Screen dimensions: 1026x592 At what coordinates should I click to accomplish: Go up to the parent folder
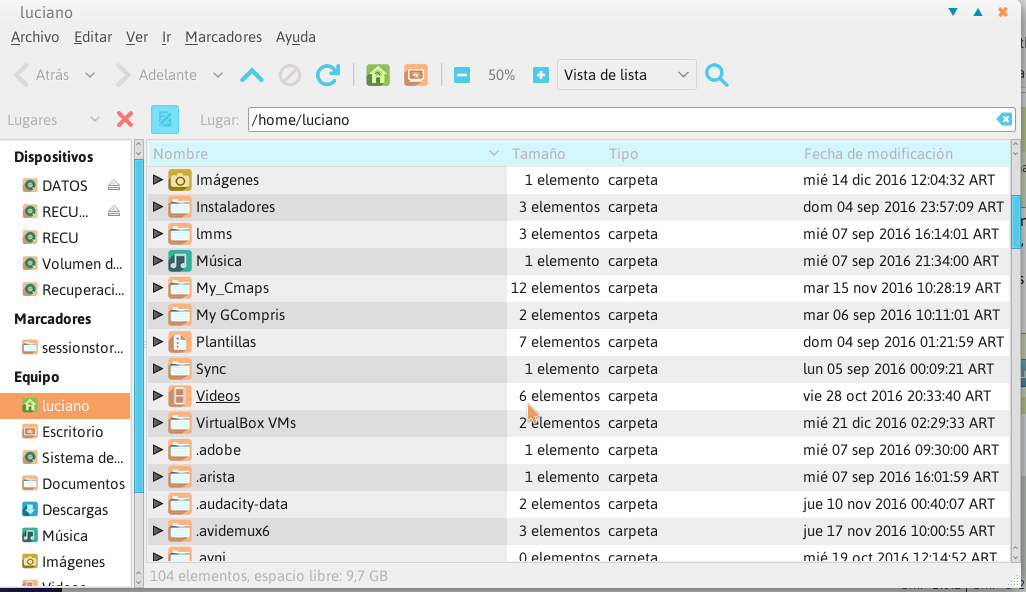[252, 75]
